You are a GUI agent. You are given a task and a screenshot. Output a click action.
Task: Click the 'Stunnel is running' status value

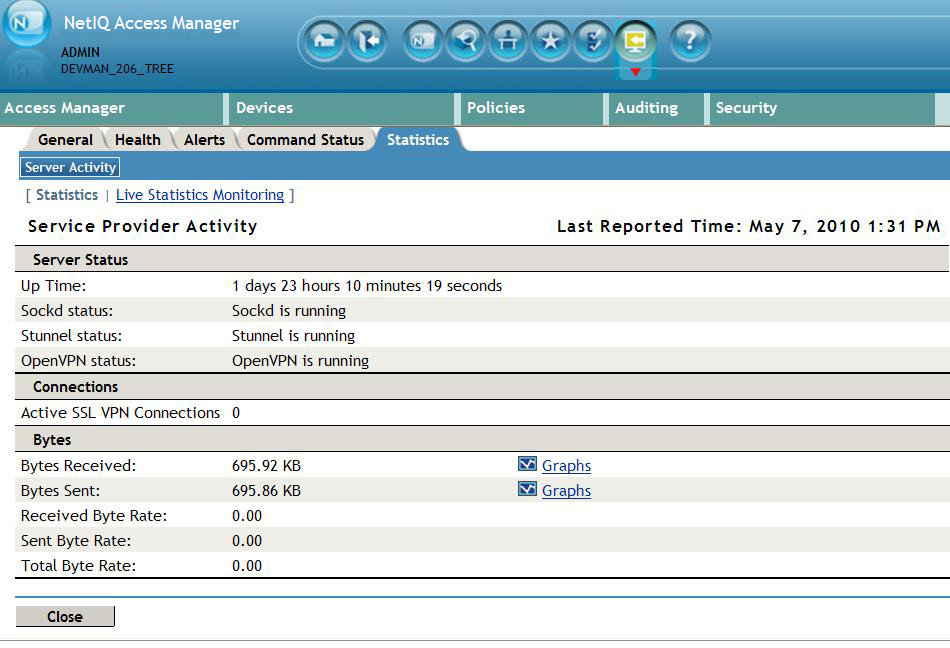[x=293, y=336]
